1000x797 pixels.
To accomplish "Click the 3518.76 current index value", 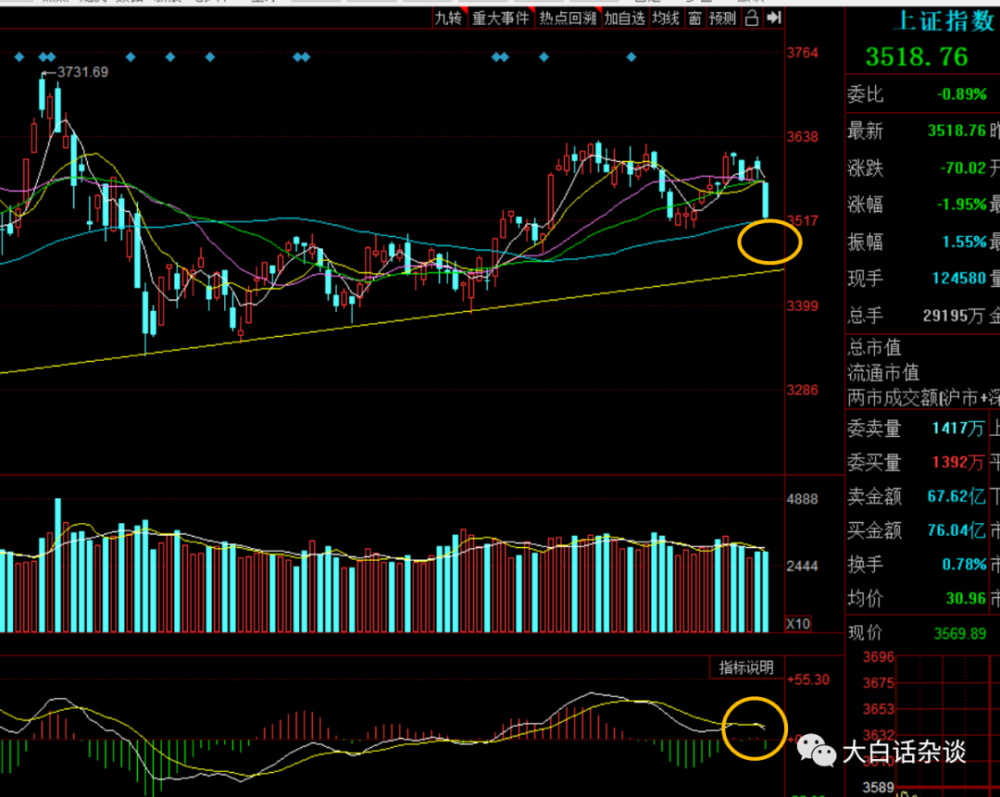I will coord(917,56).
